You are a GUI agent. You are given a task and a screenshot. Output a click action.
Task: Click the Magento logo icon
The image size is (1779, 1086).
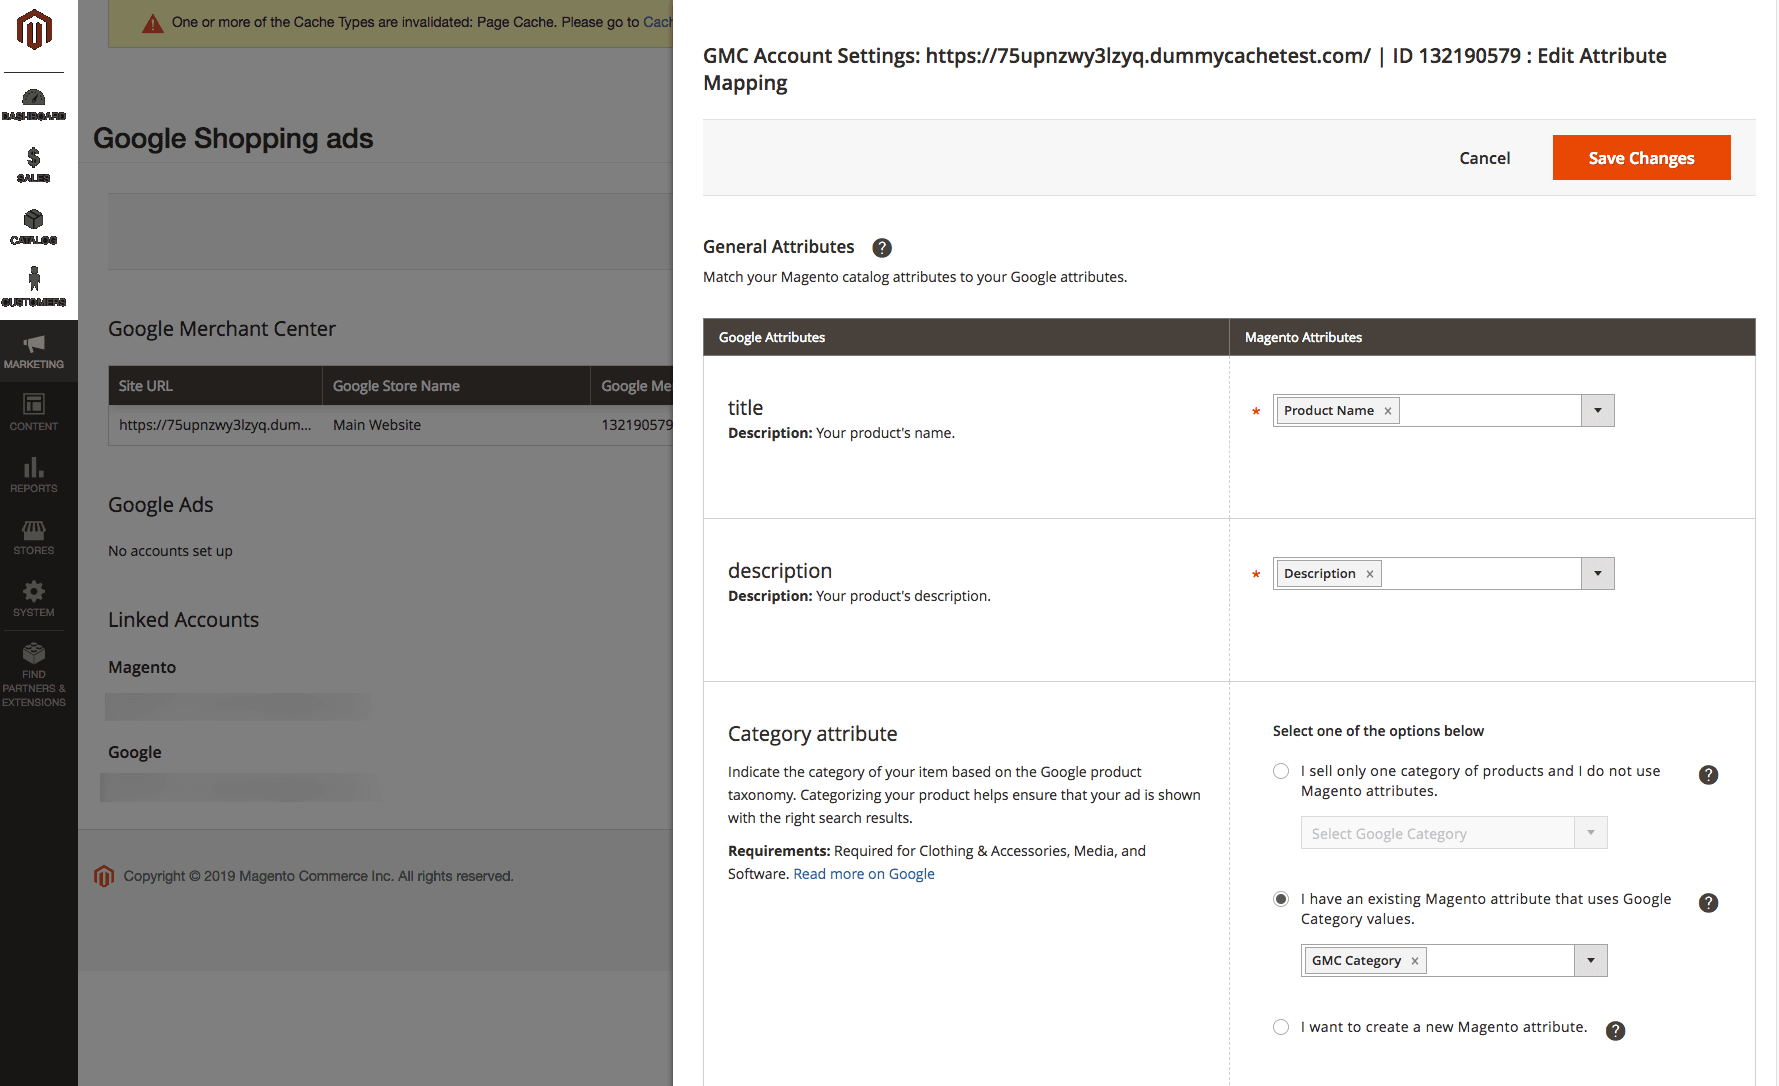[34, 30]
